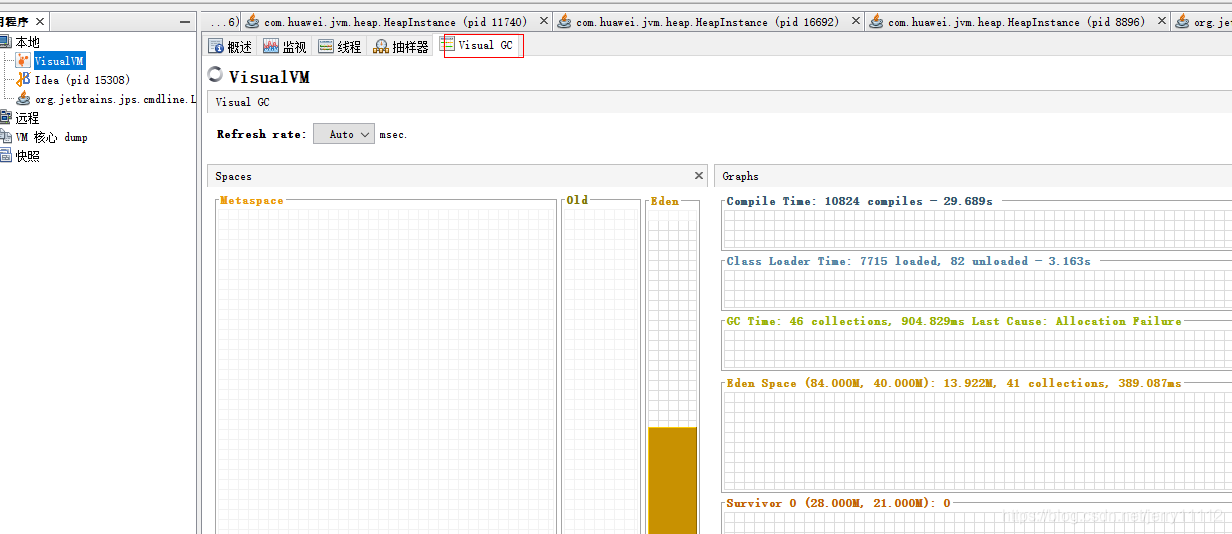
Task: Select the 快照 node label
Action: click(27, 156)
